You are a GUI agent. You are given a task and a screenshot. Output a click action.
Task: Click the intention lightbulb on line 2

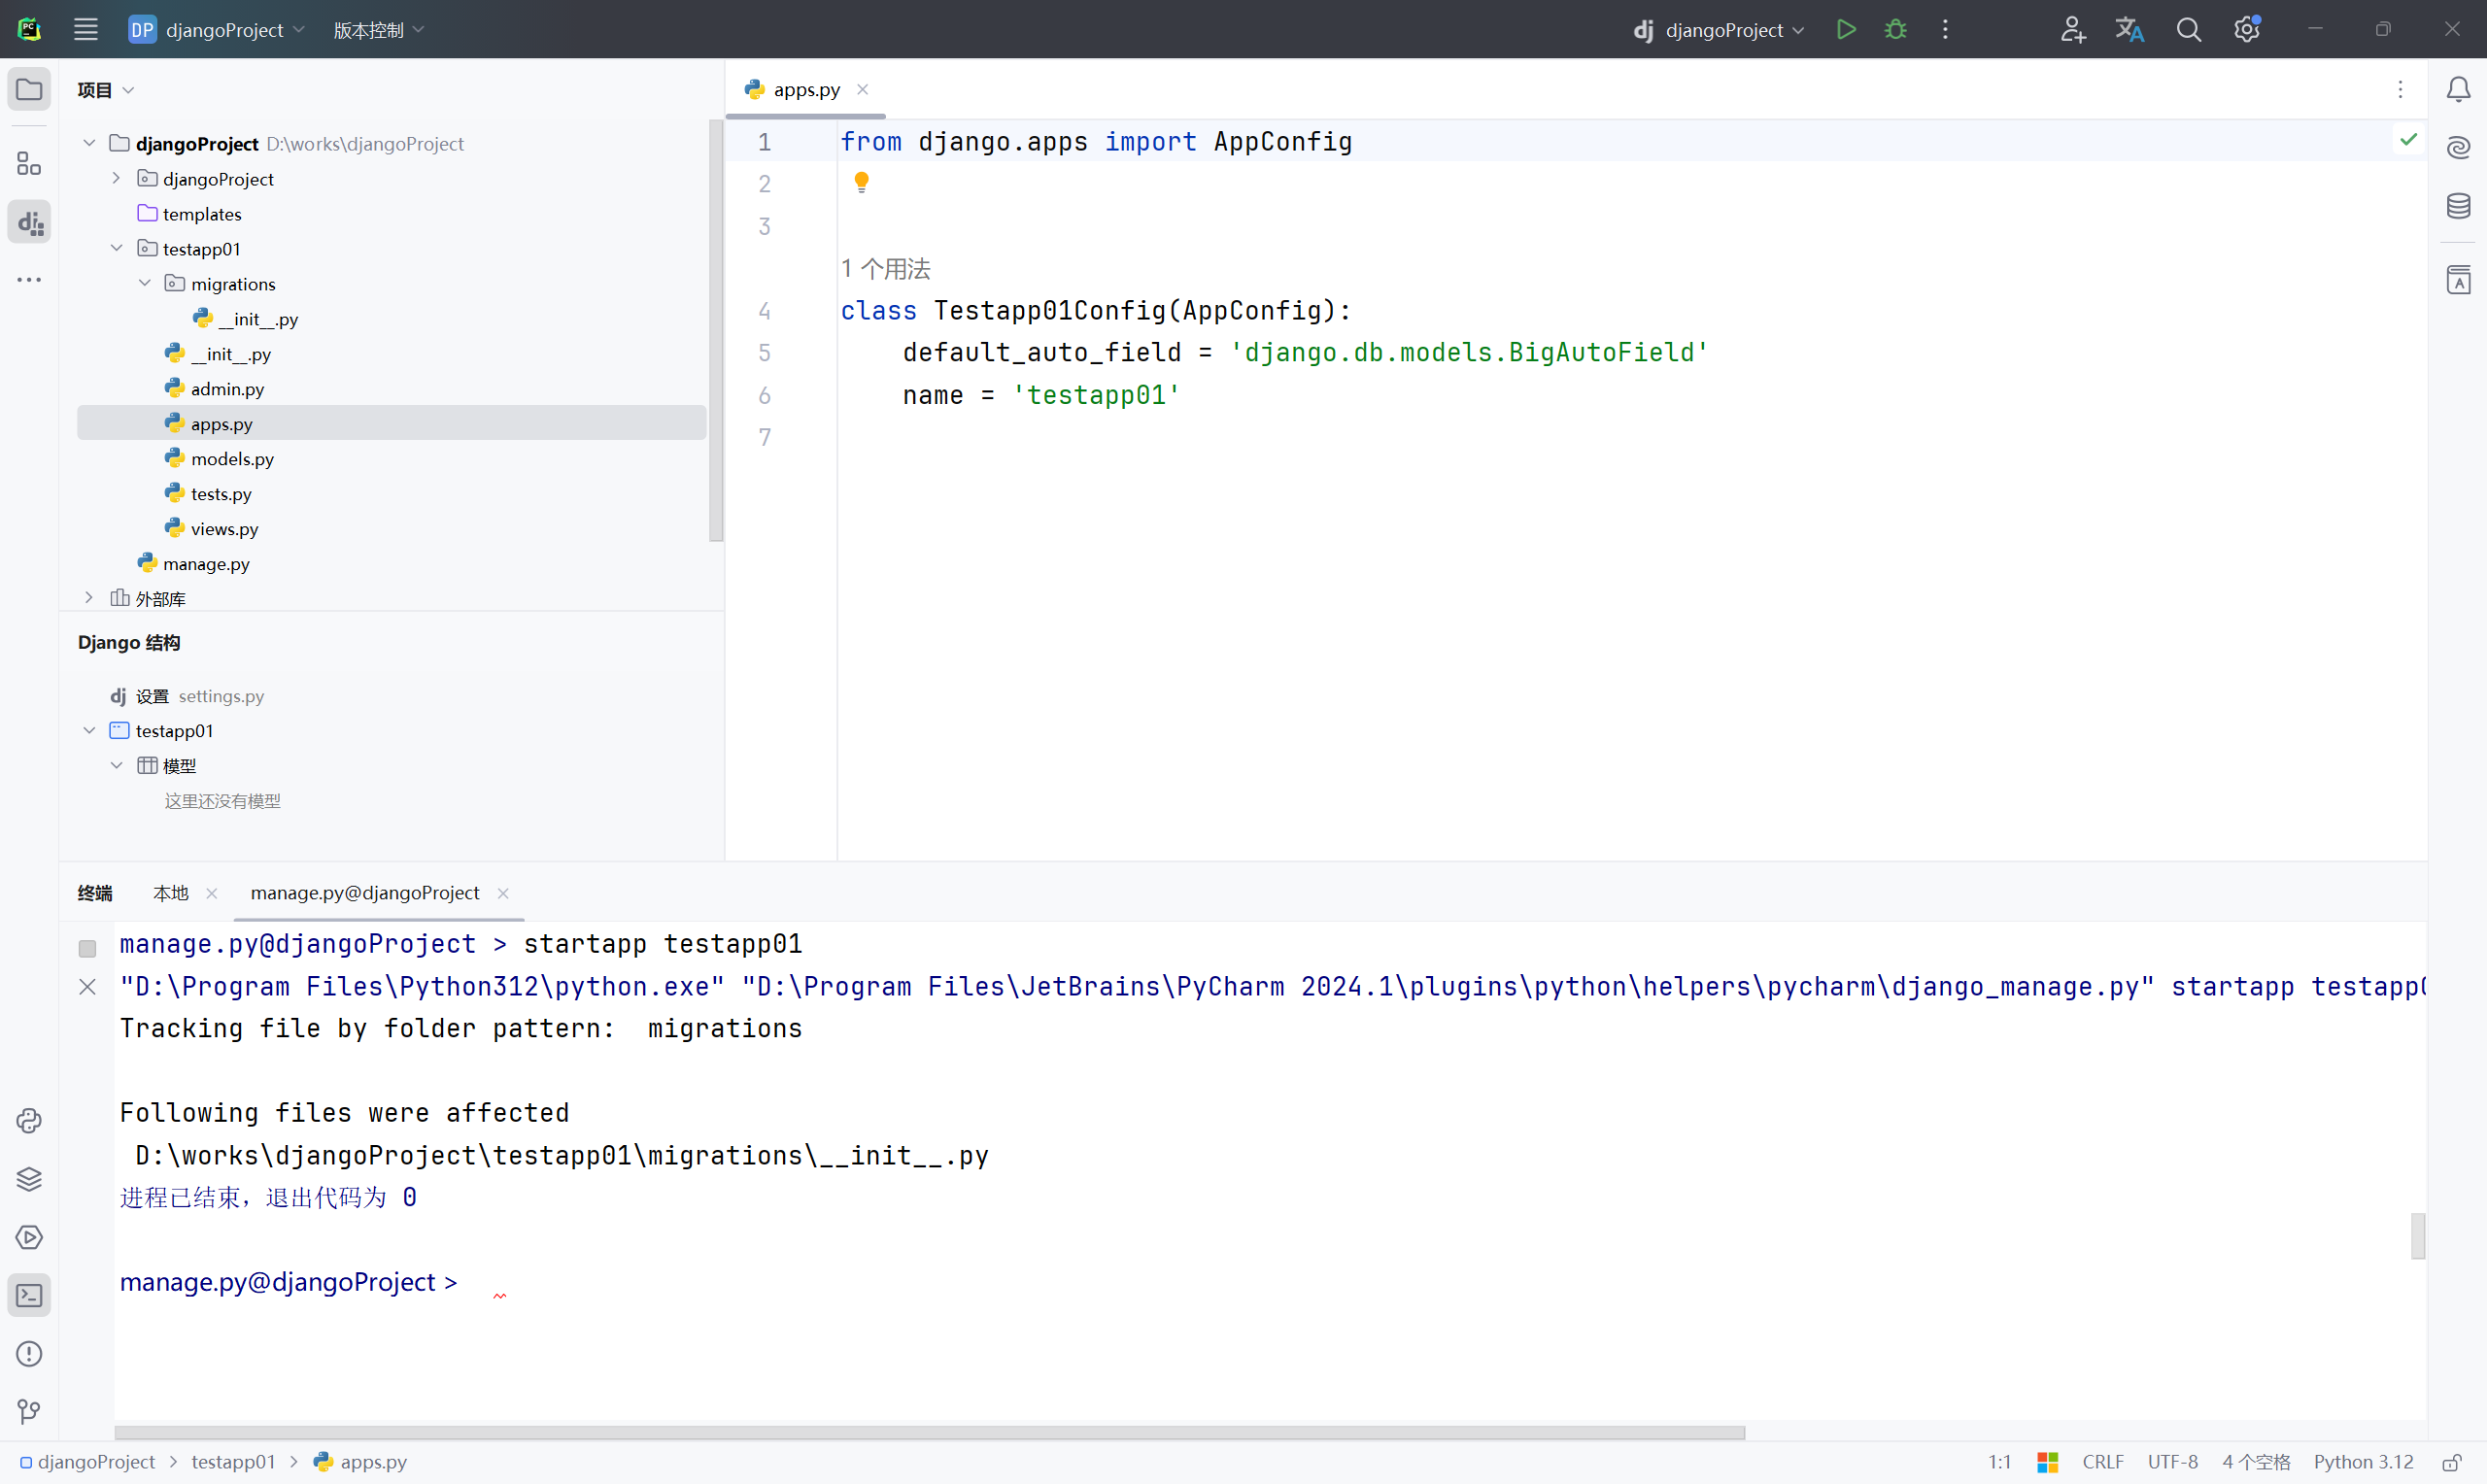(861, 182)
